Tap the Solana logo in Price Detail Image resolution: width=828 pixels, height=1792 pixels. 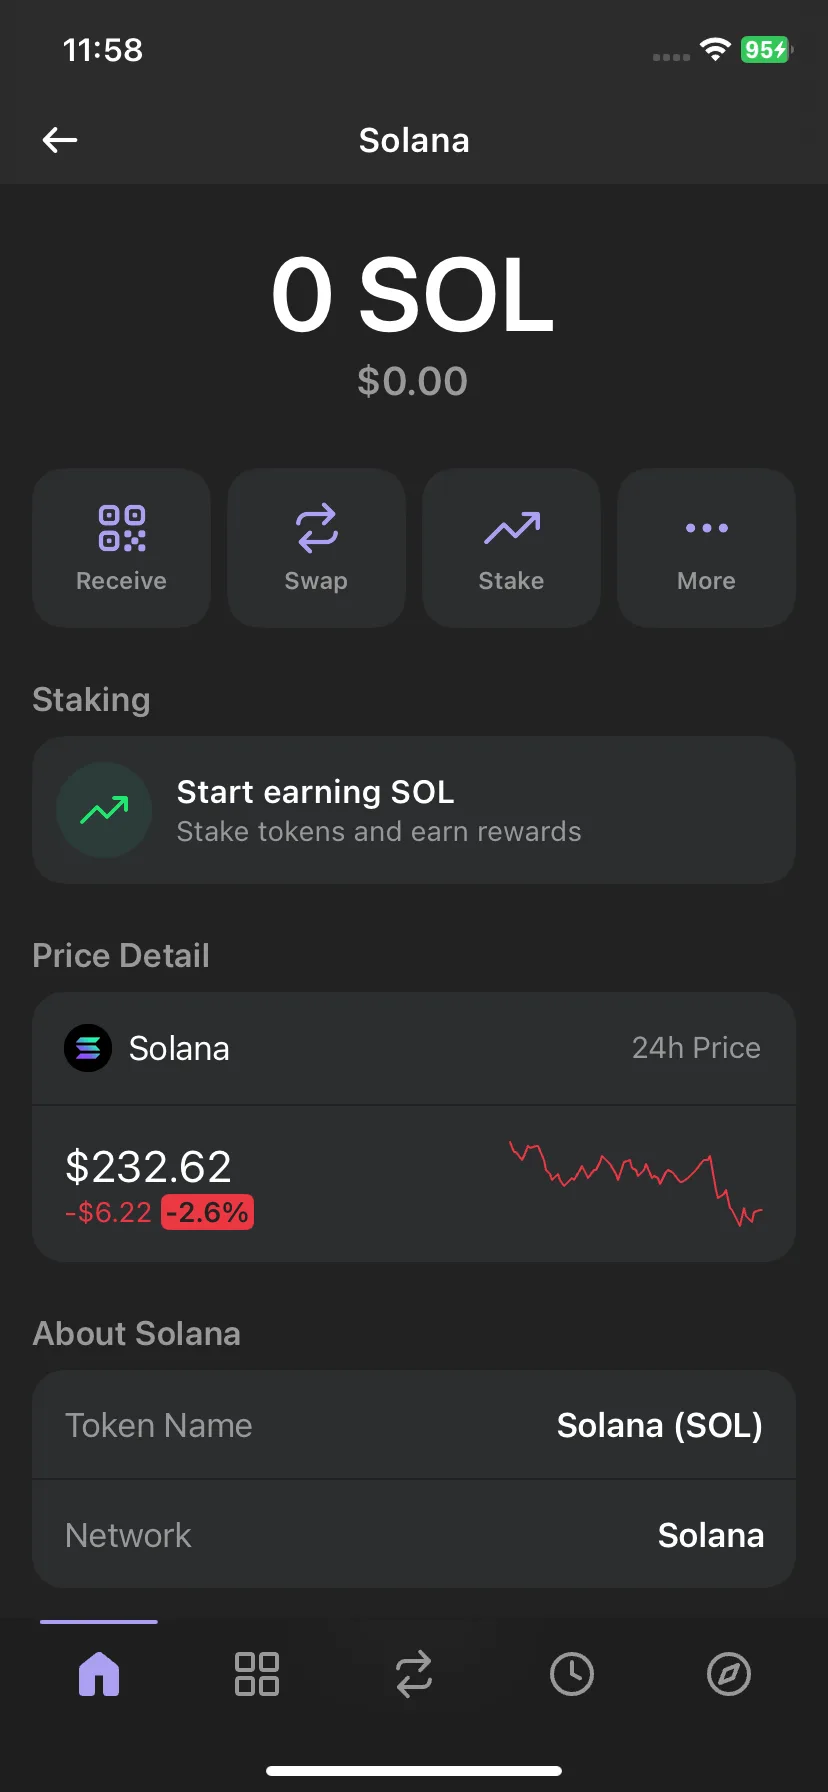tap(88, 1048)
